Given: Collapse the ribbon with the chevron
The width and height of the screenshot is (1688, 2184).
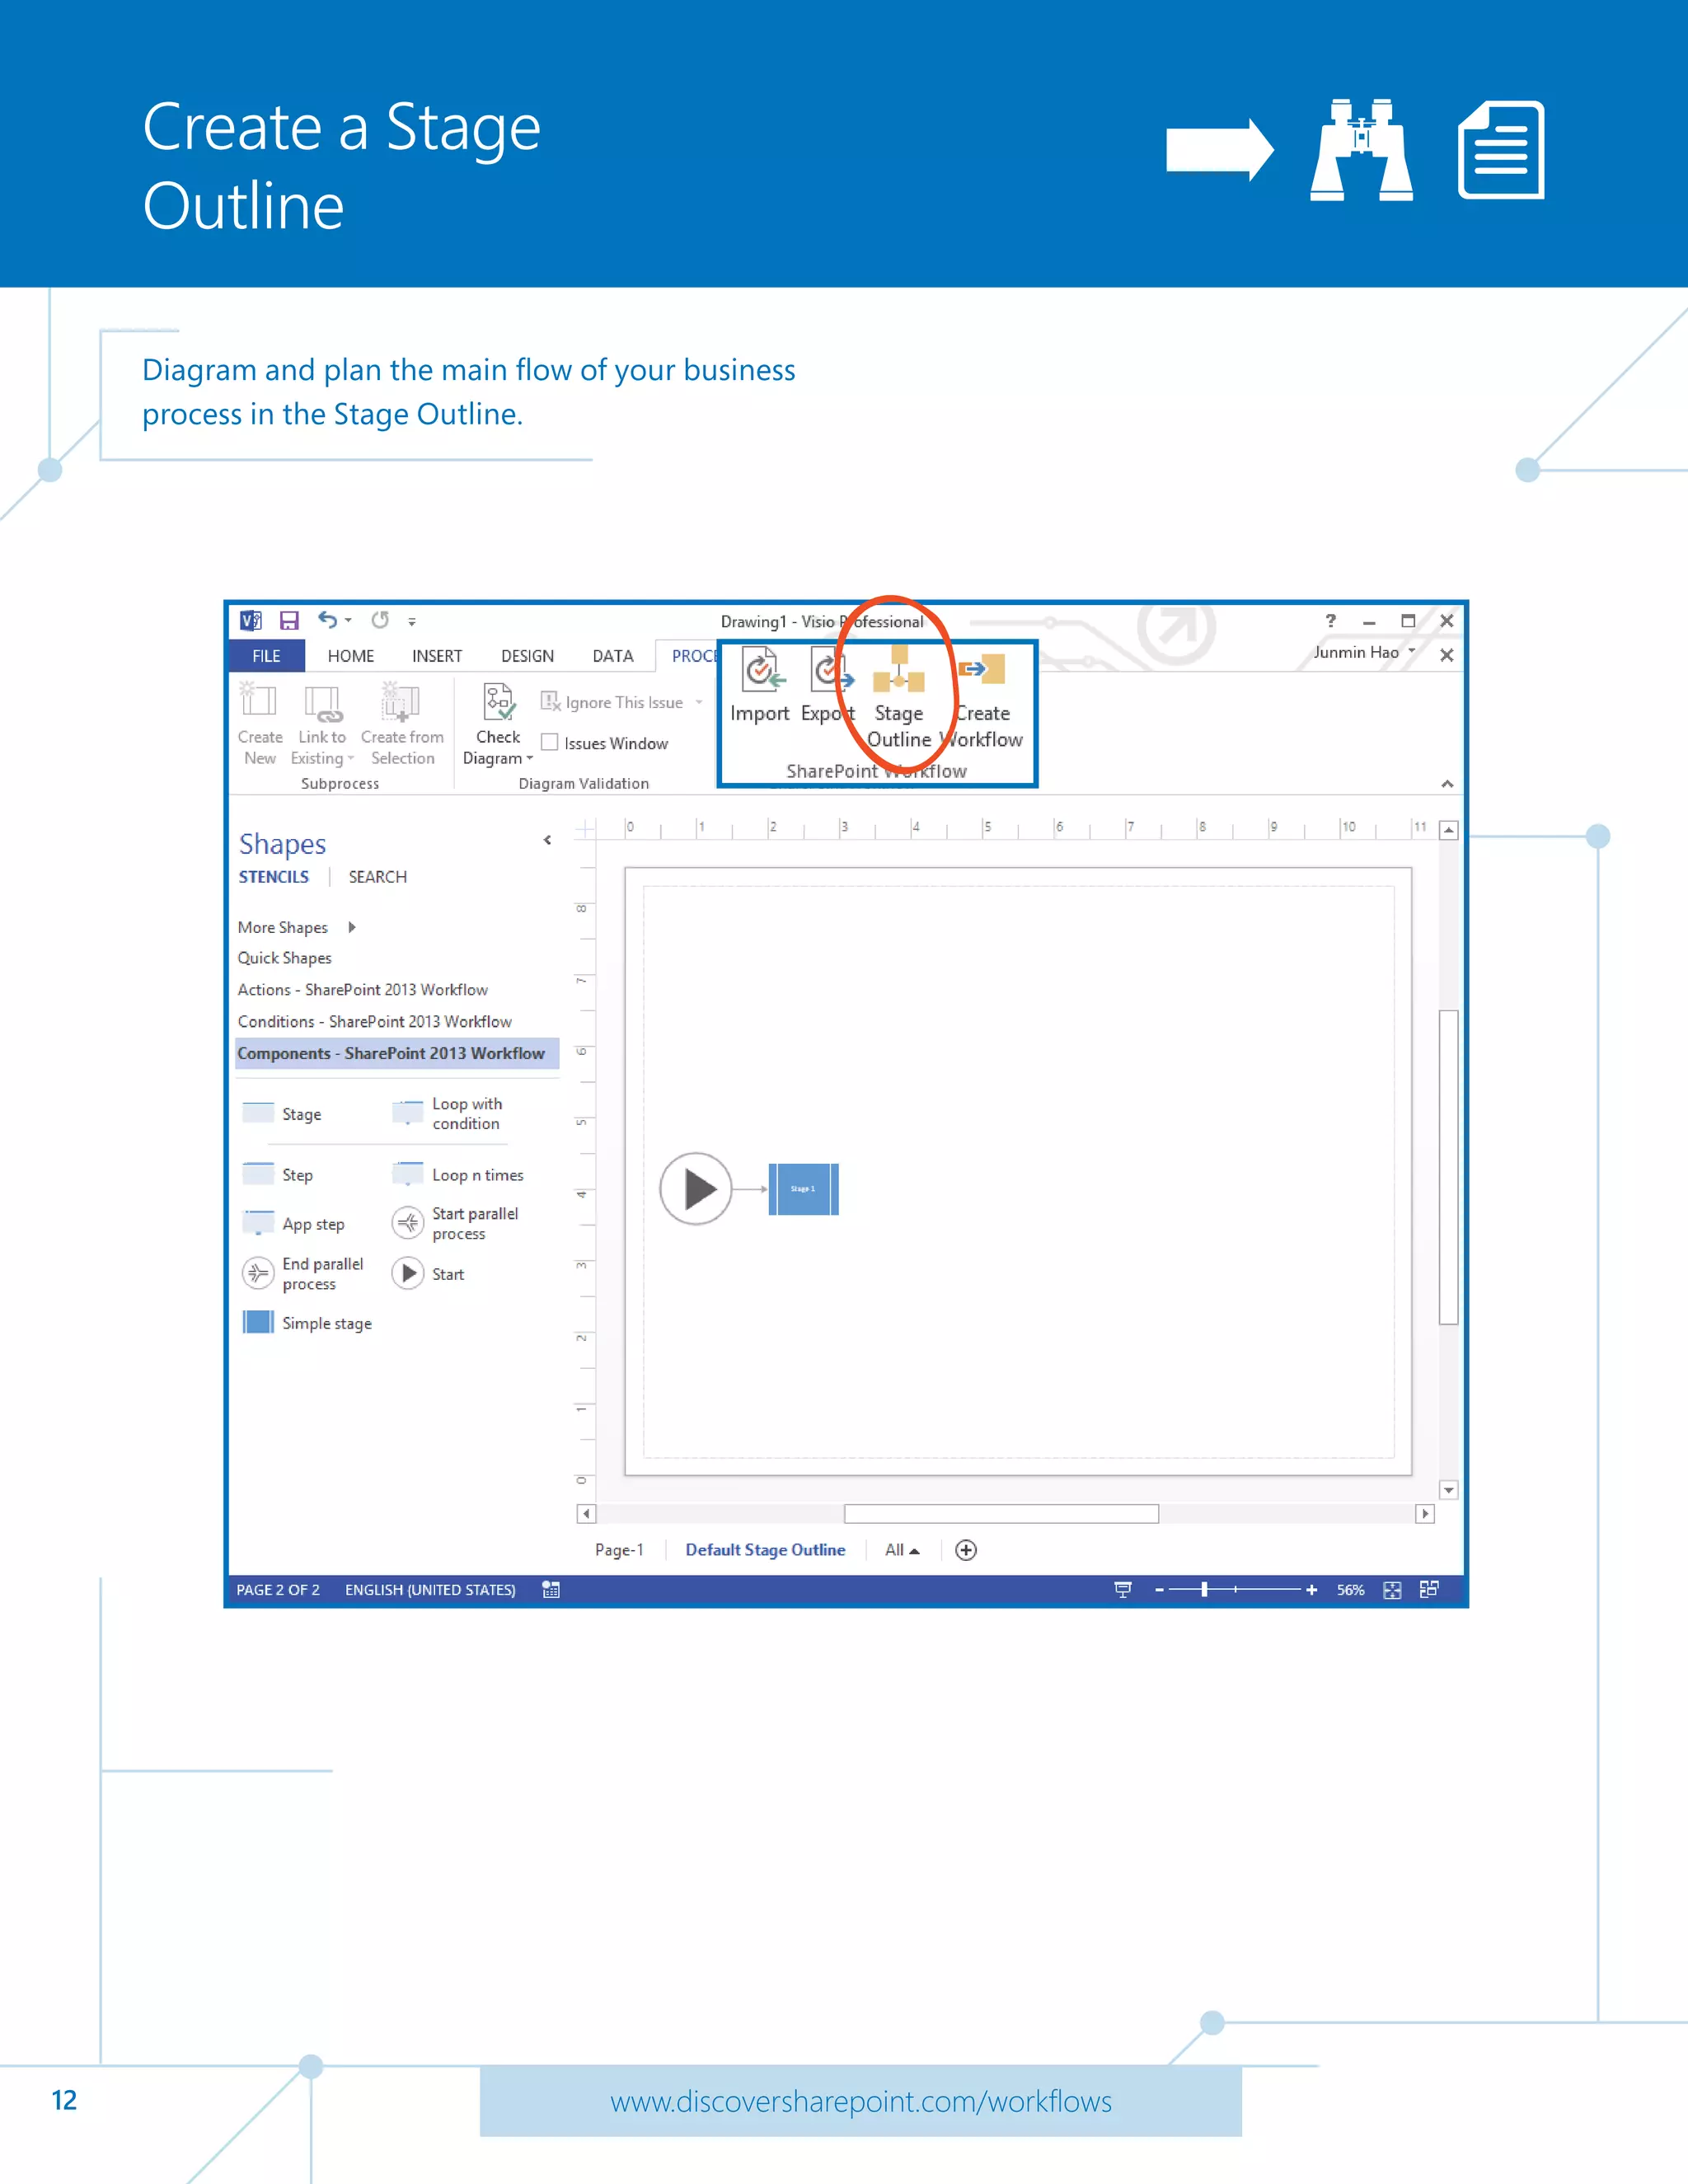Looking at the screenshot, I should click(1447, 784).
